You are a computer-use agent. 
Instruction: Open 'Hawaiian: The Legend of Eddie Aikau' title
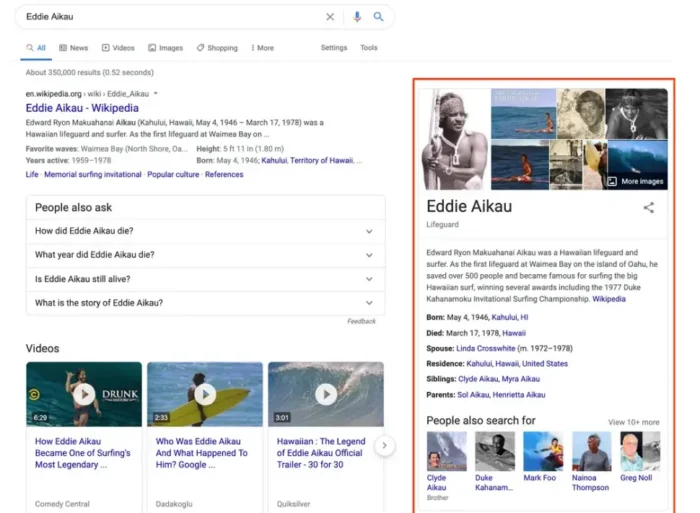(321, 453)
